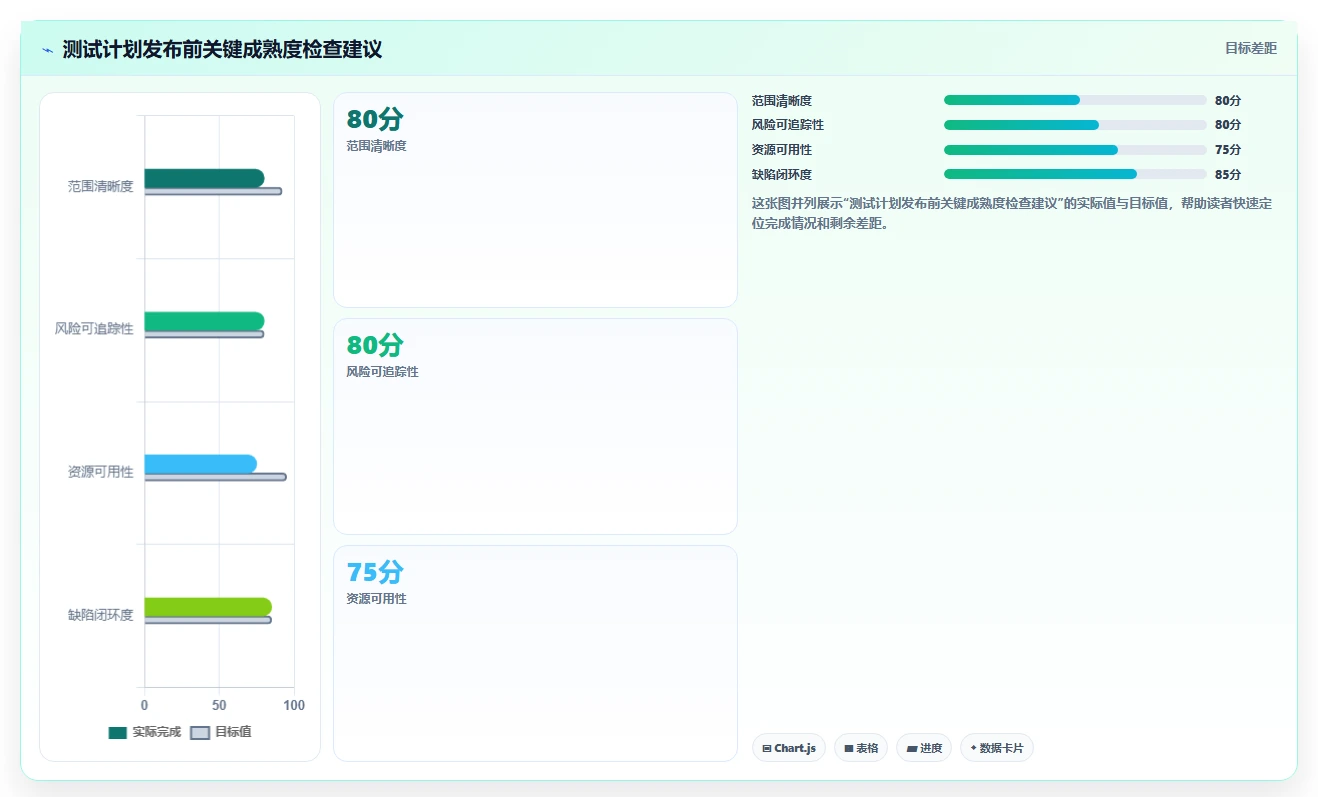Click the 进度 tag chip
The height and width of the screenshot is (797, 1318).
pyautogui.click(x=924, y=748)
